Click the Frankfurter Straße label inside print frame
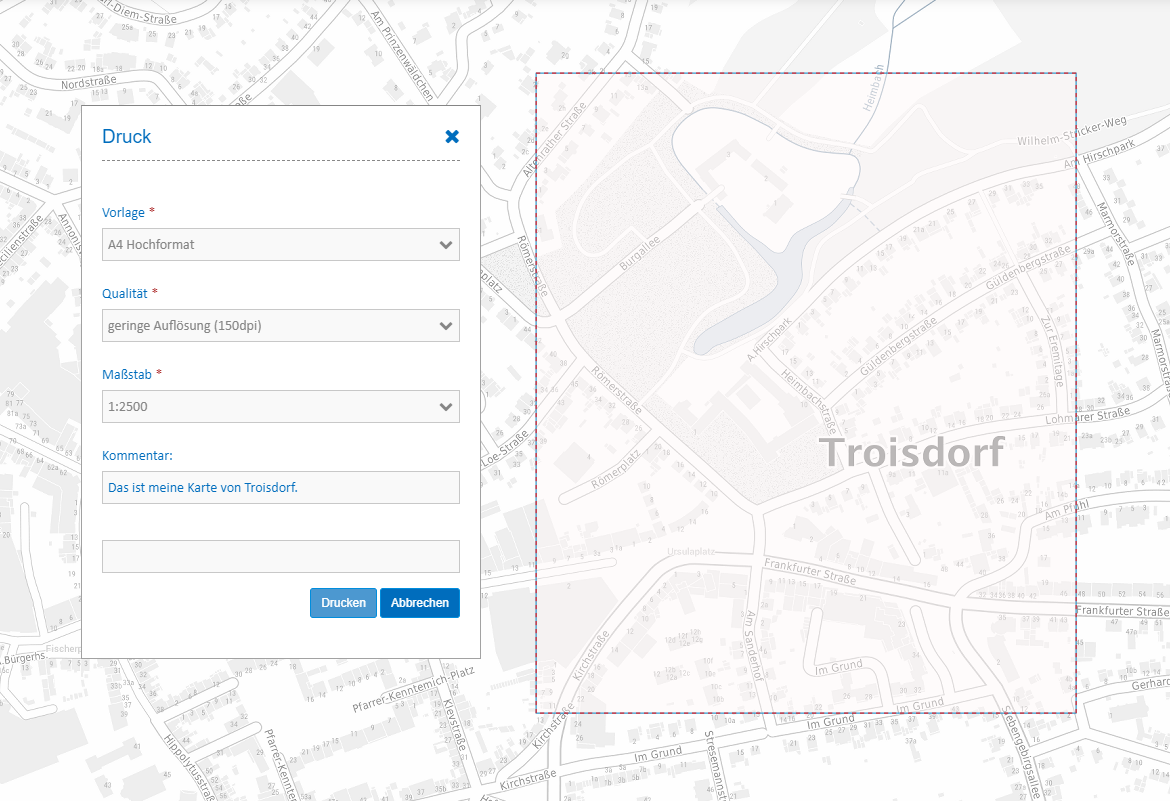The height and width of the screenshot is (801, 1170). point(810,571)
